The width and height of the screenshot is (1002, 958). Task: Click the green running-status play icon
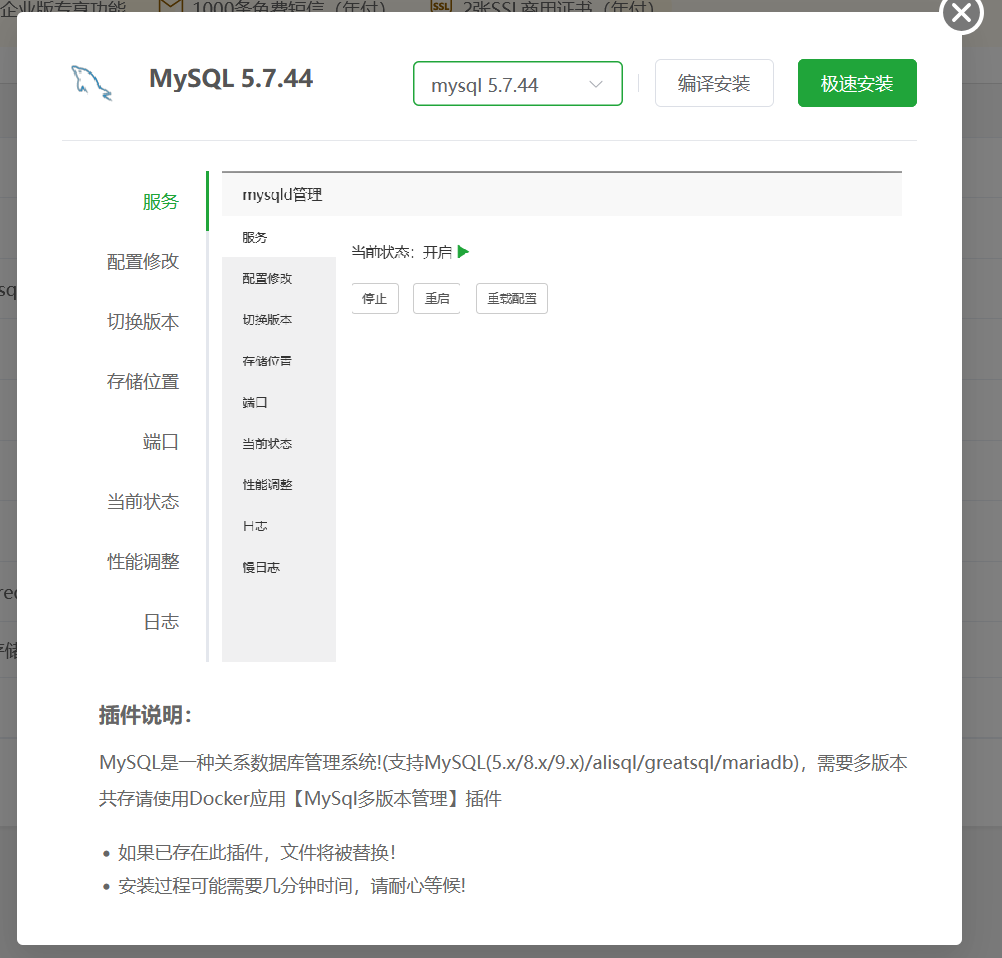coord(463,252)
